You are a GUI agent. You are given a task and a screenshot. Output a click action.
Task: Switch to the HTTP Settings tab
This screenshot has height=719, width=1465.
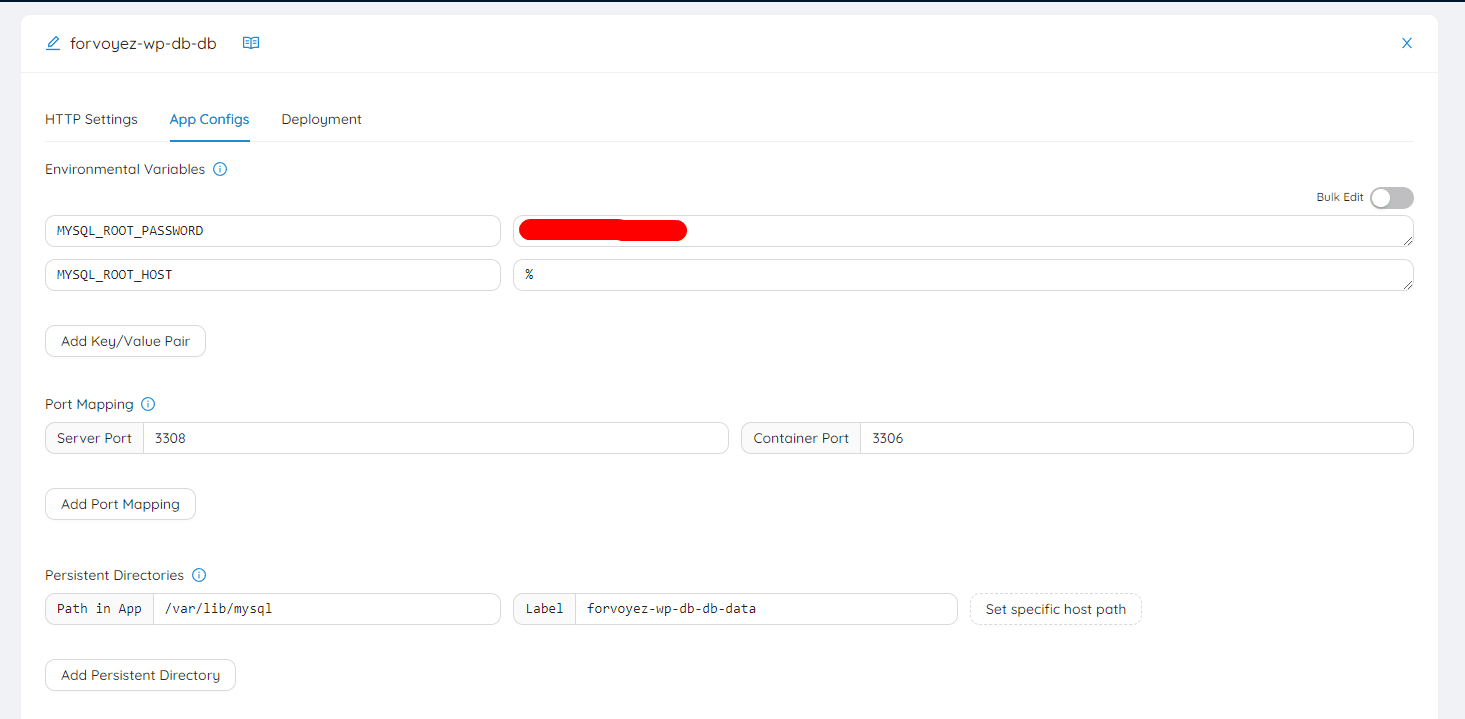(x=91, y=119)
